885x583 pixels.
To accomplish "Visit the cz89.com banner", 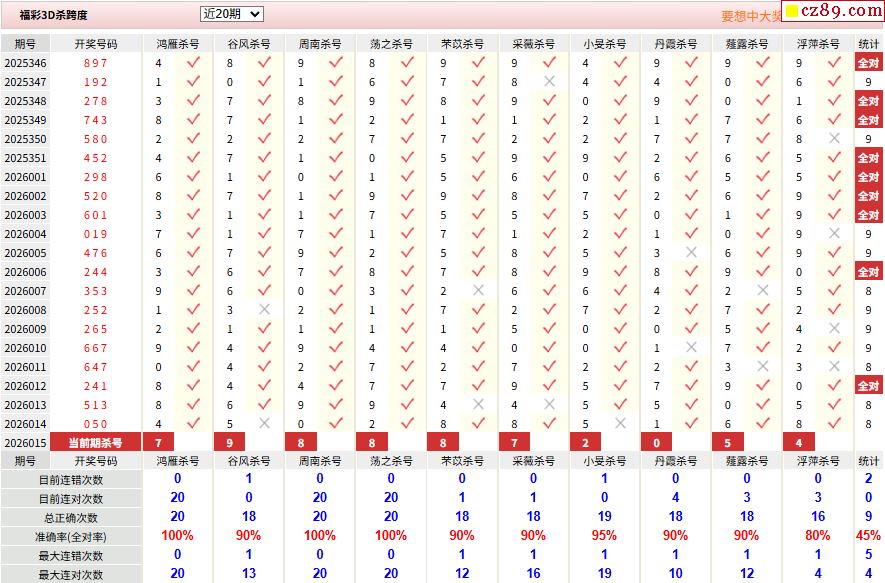I will pyautogui.click(x=833, y=11).
